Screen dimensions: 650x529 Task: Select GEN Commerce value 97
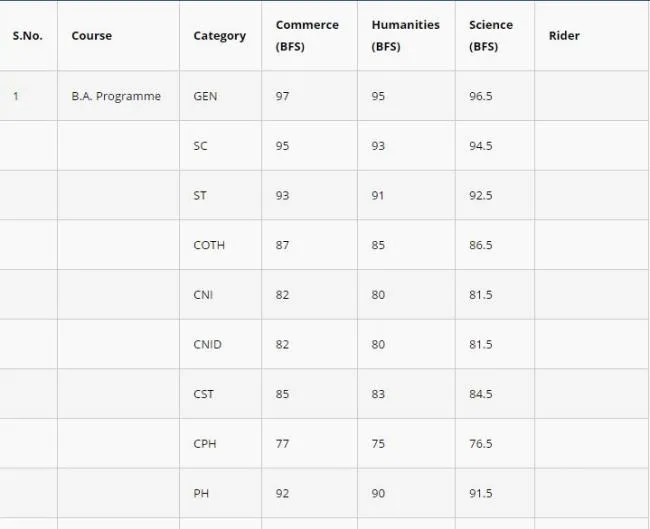click(x=282, y=96)
